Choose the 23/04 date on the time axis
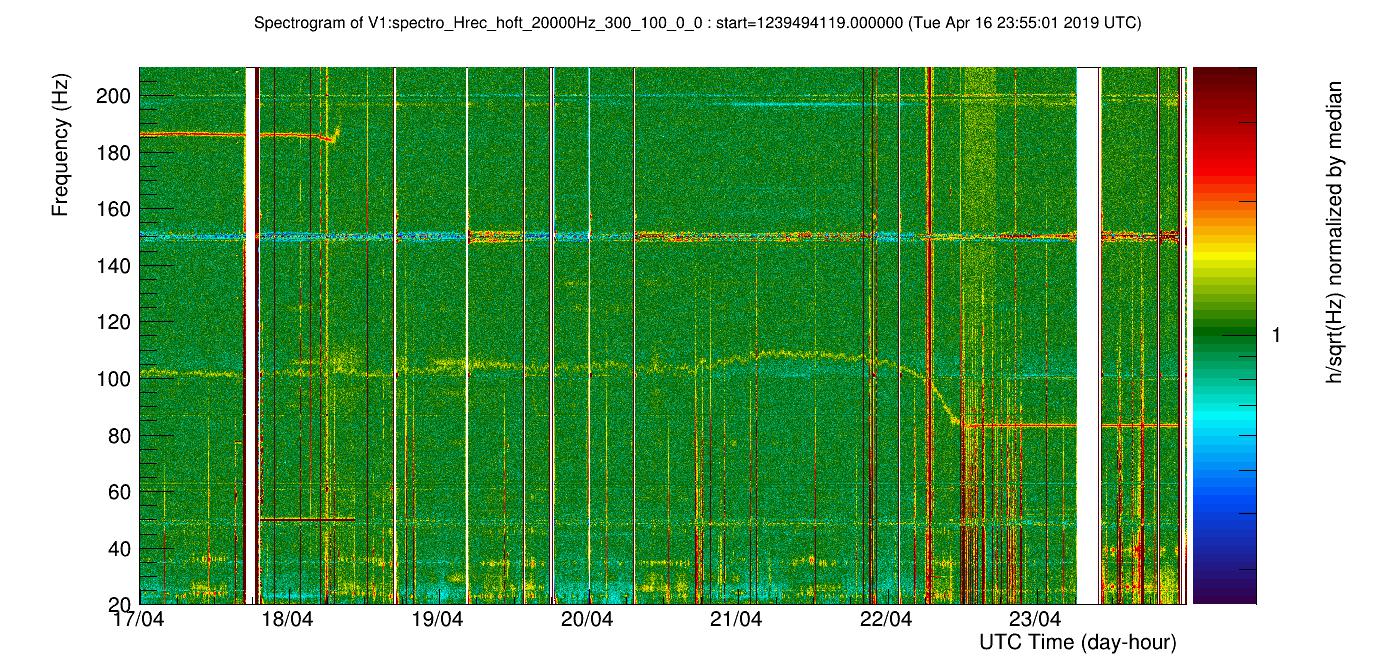 tap(1035, 619)
